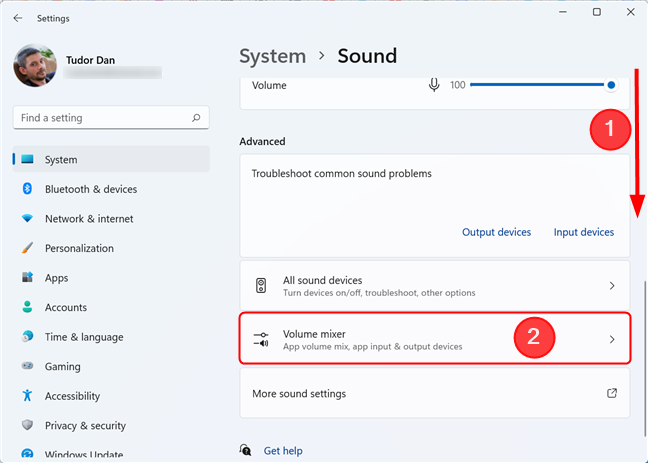This screenshot has height=463, width=648.
Task: Click the Volume mixer slider icon
Action: tap(261, 339)
